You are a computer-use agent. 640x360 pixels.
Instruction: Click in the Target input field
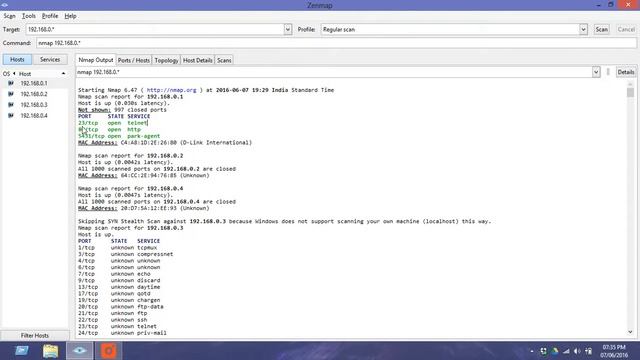click(155, 29)
